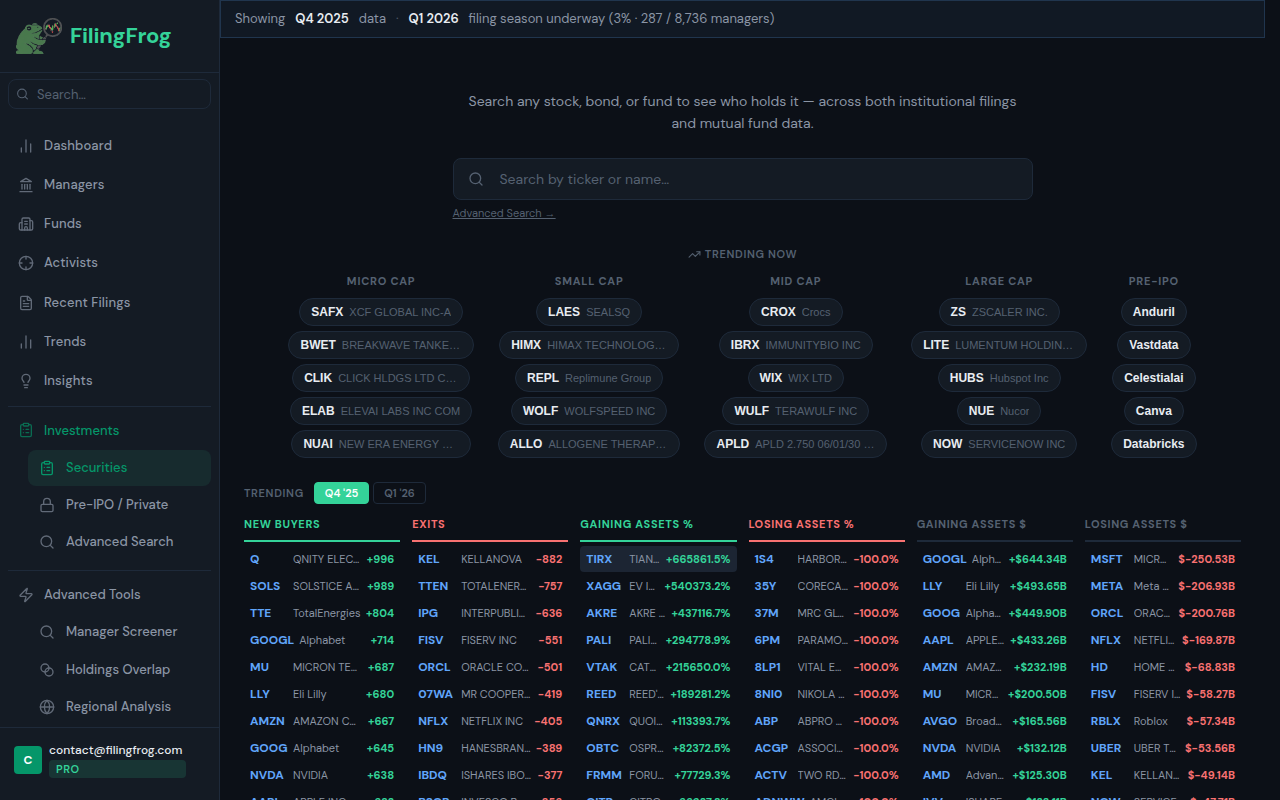
Task: Select the CROX Crocs trending ticker
Action: click(795, 311)
